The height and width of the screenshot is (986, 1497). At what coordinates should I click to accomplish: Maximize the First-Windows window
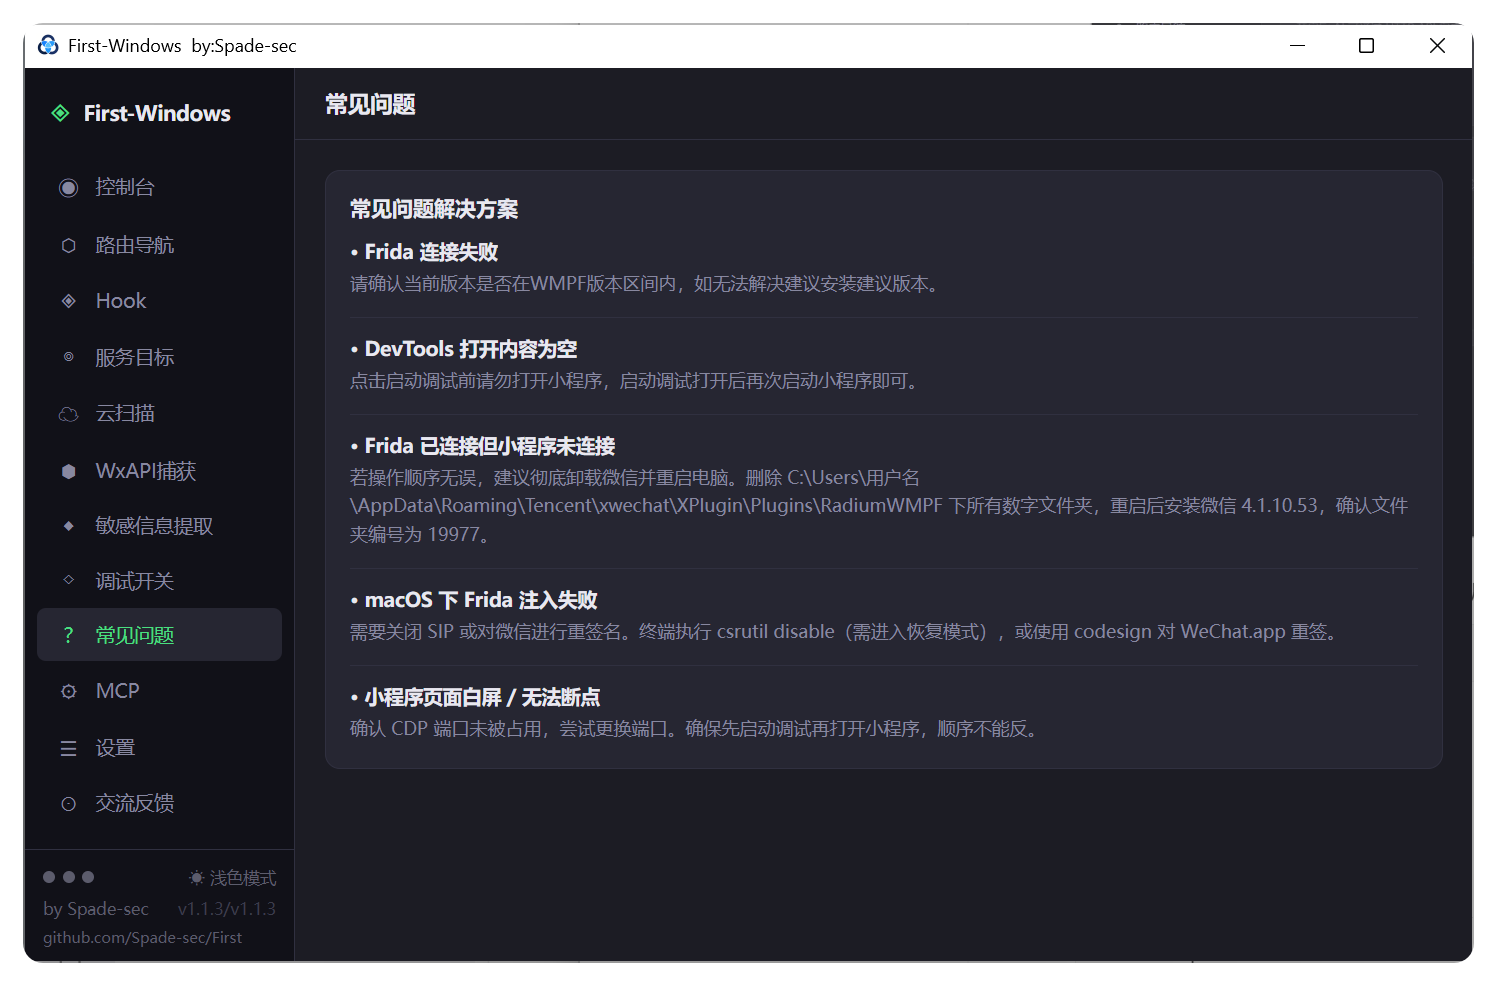pyautogui.click(x=1366, y=45)
